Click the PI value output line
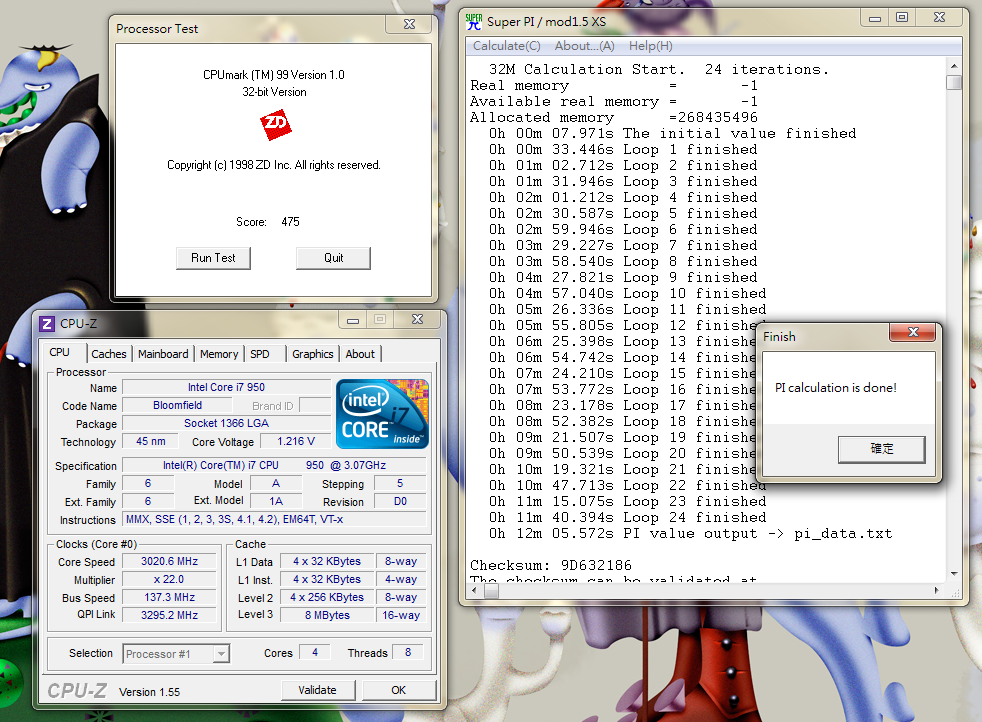The image size is (982, 722). pos(690,534)
